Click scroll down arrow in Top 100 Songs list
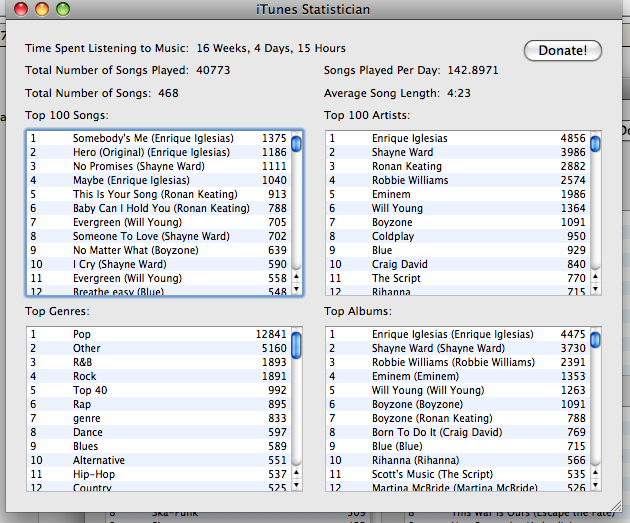 [297, 288]
